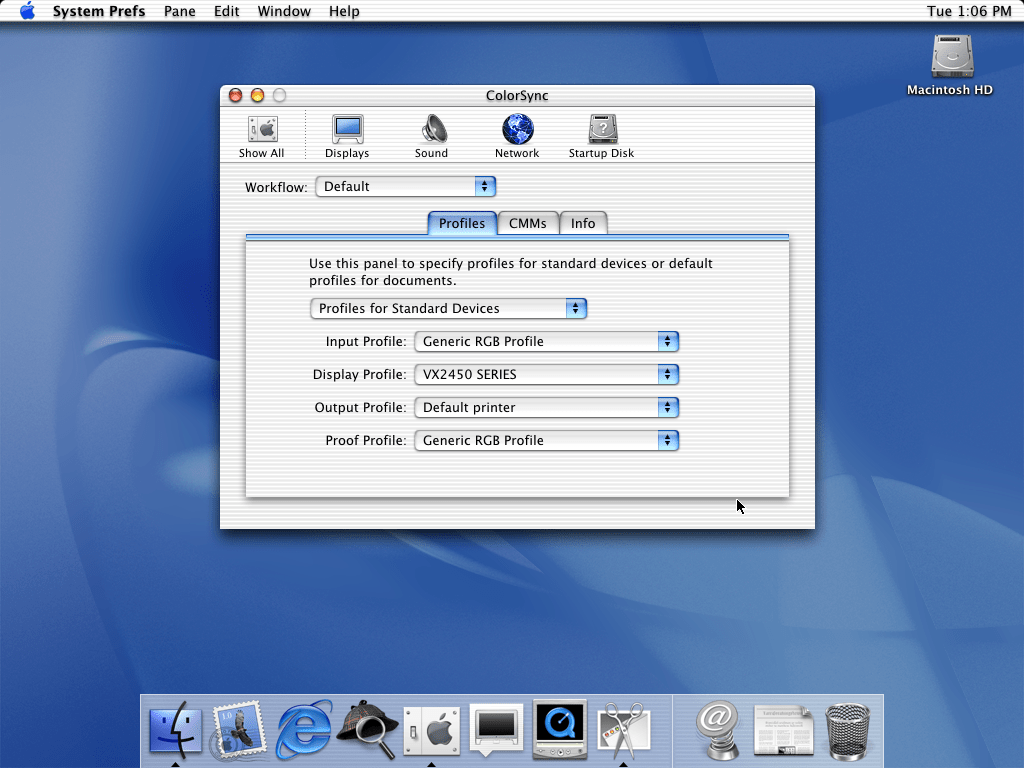Open the Output Profile popup menu
This screenshot has width=1024, height=768.
coord(546,408)
